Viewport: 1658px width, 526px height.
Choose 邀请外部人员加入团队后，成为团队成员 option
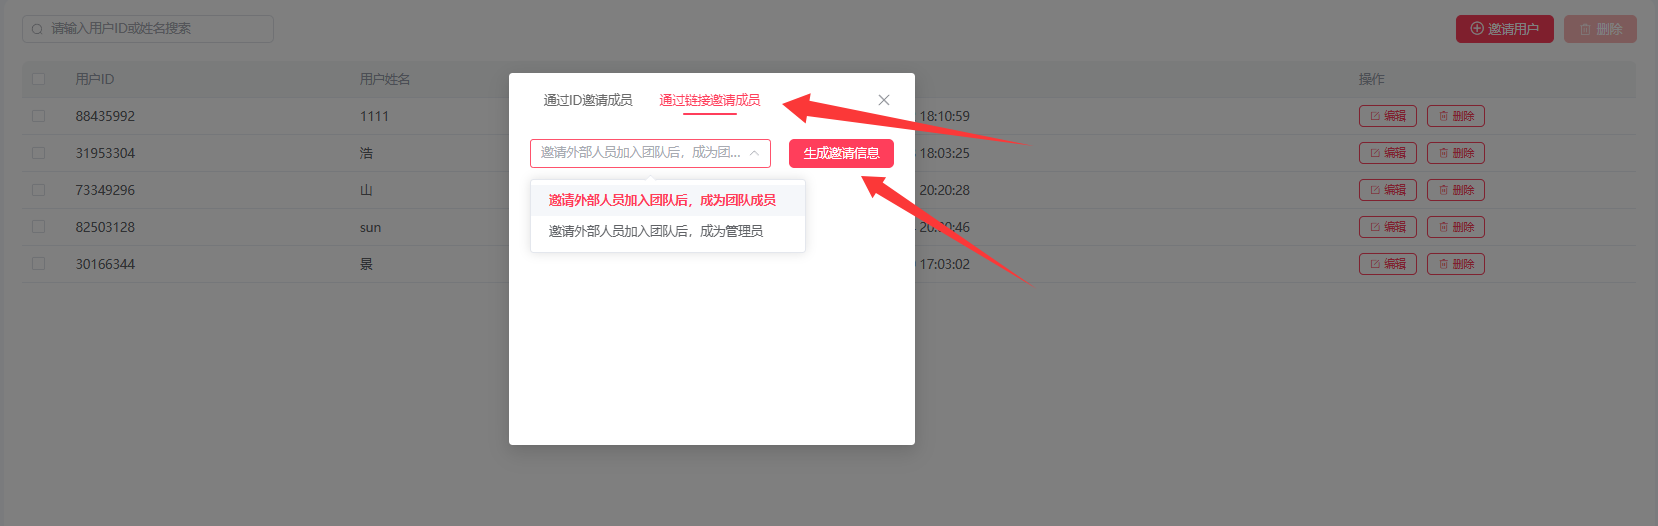(x=662, y=200)
